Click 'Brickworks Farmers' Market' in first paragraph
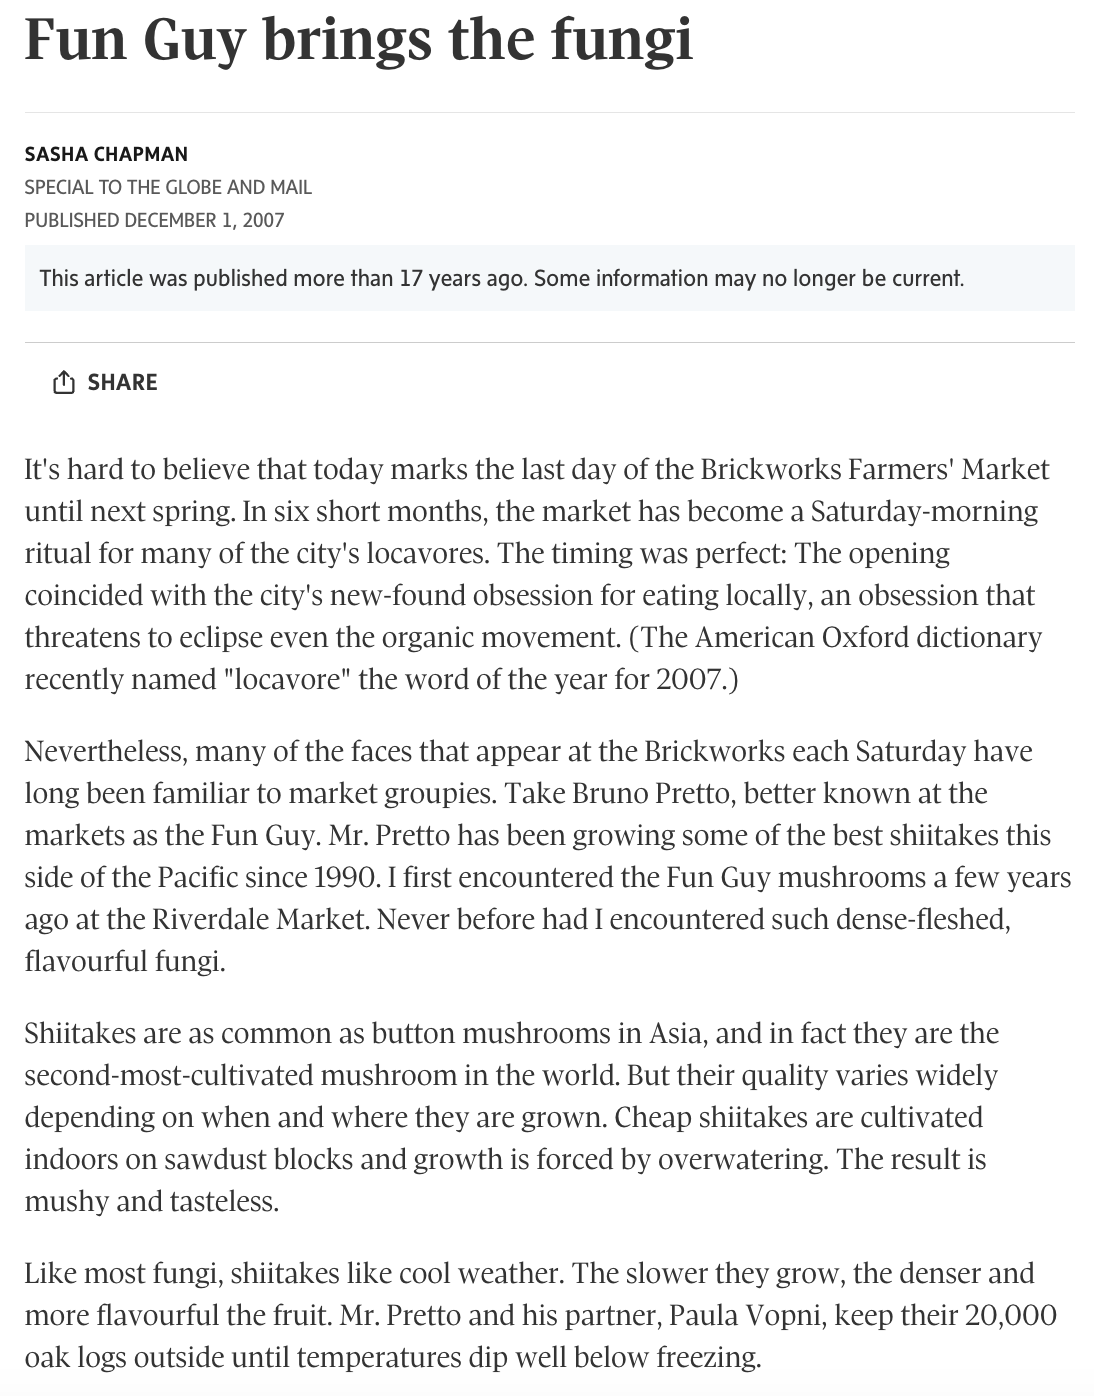 coord(875,469)
